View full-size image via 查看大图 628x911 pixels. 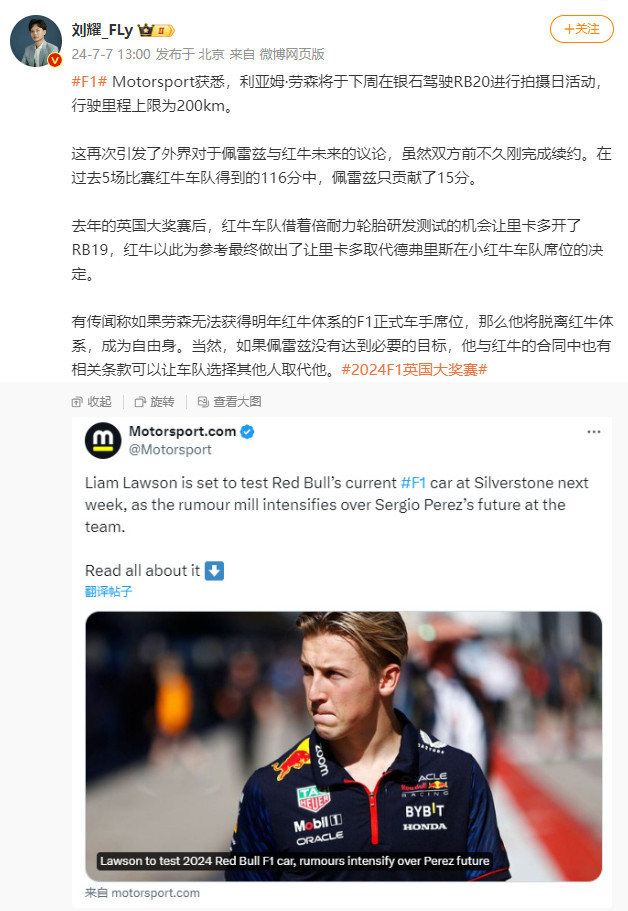point(229,401)
